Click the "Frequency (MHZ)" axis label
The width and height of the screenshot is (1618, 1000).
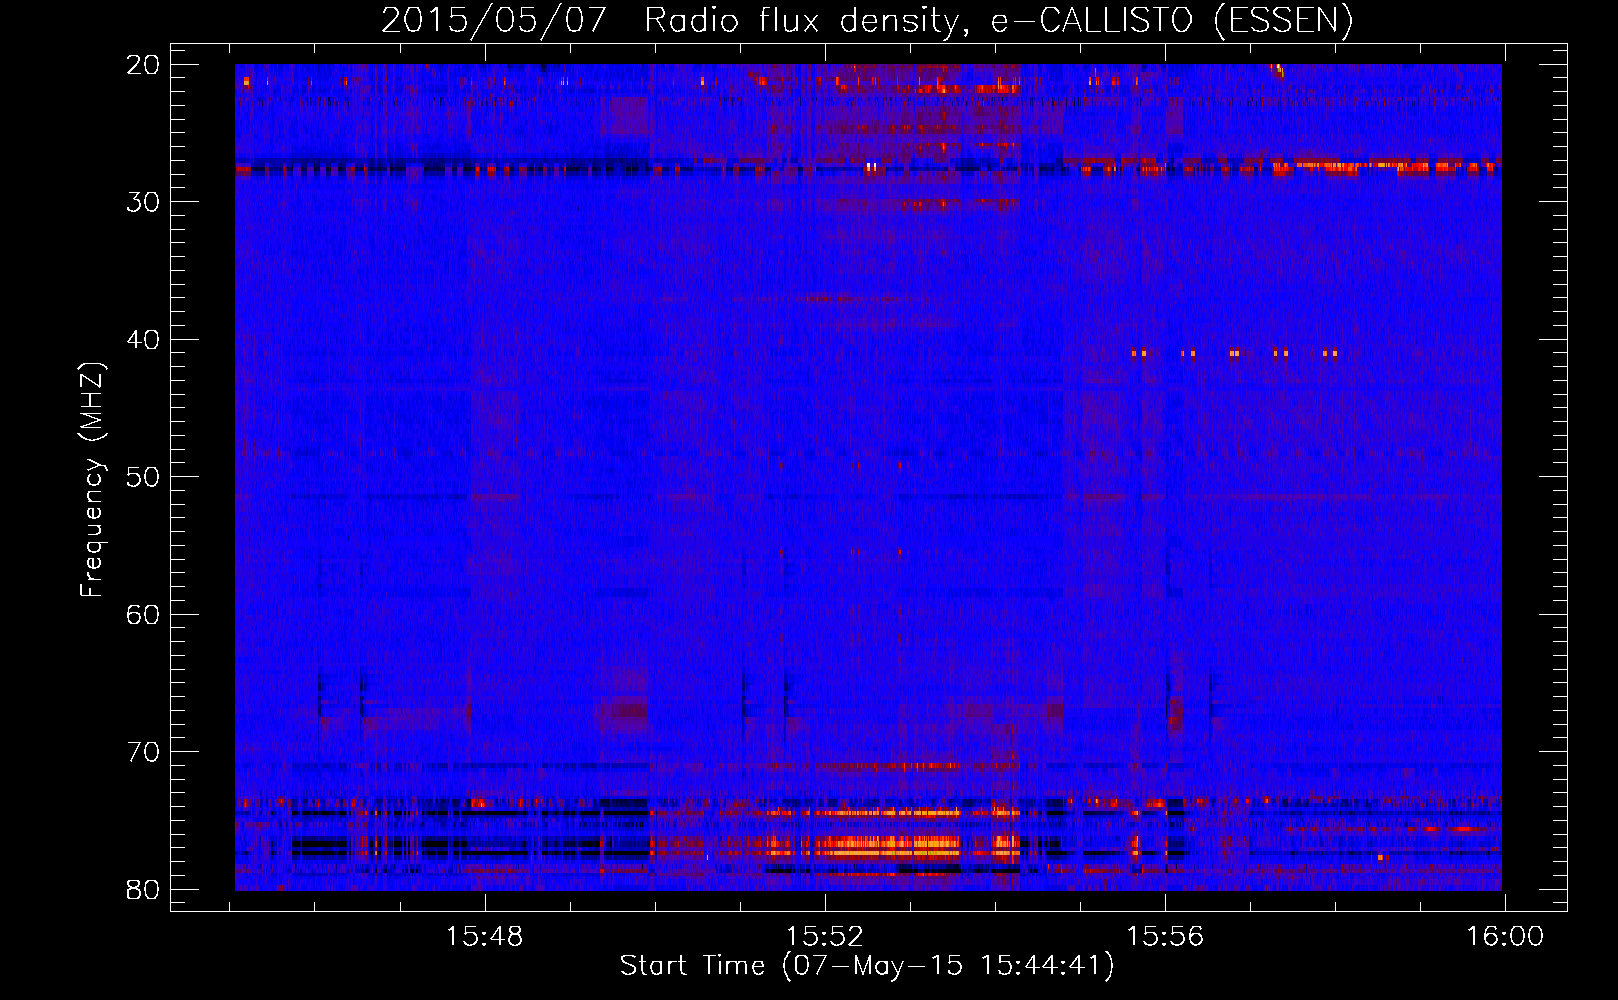coord(92,480)
